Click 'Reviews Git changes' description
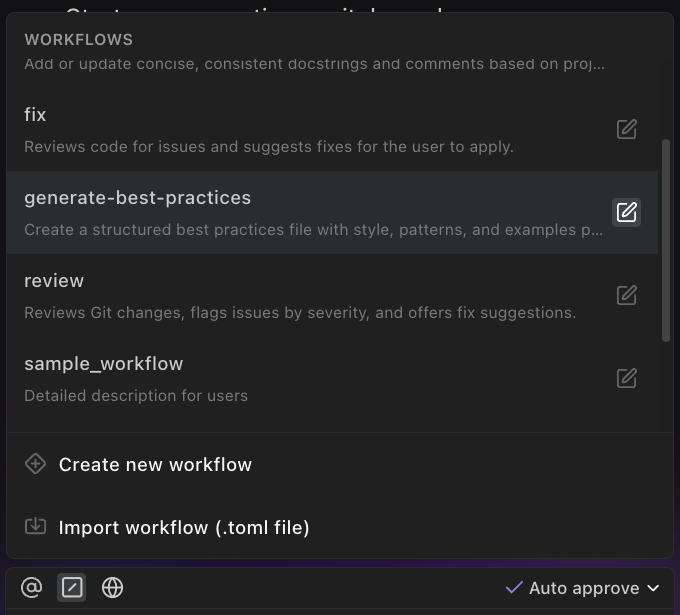 tap(300, 313)
